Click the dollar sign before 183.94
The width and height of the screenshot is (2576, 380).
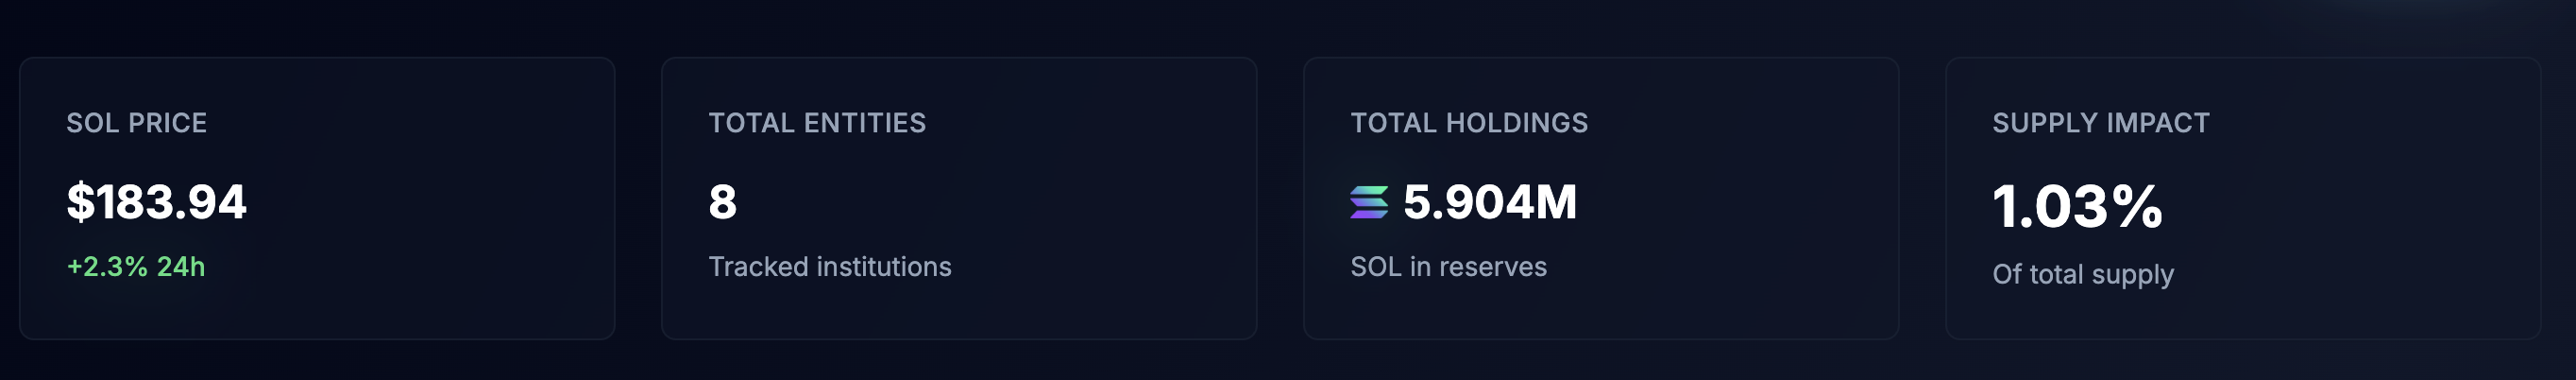pos(80,202)
